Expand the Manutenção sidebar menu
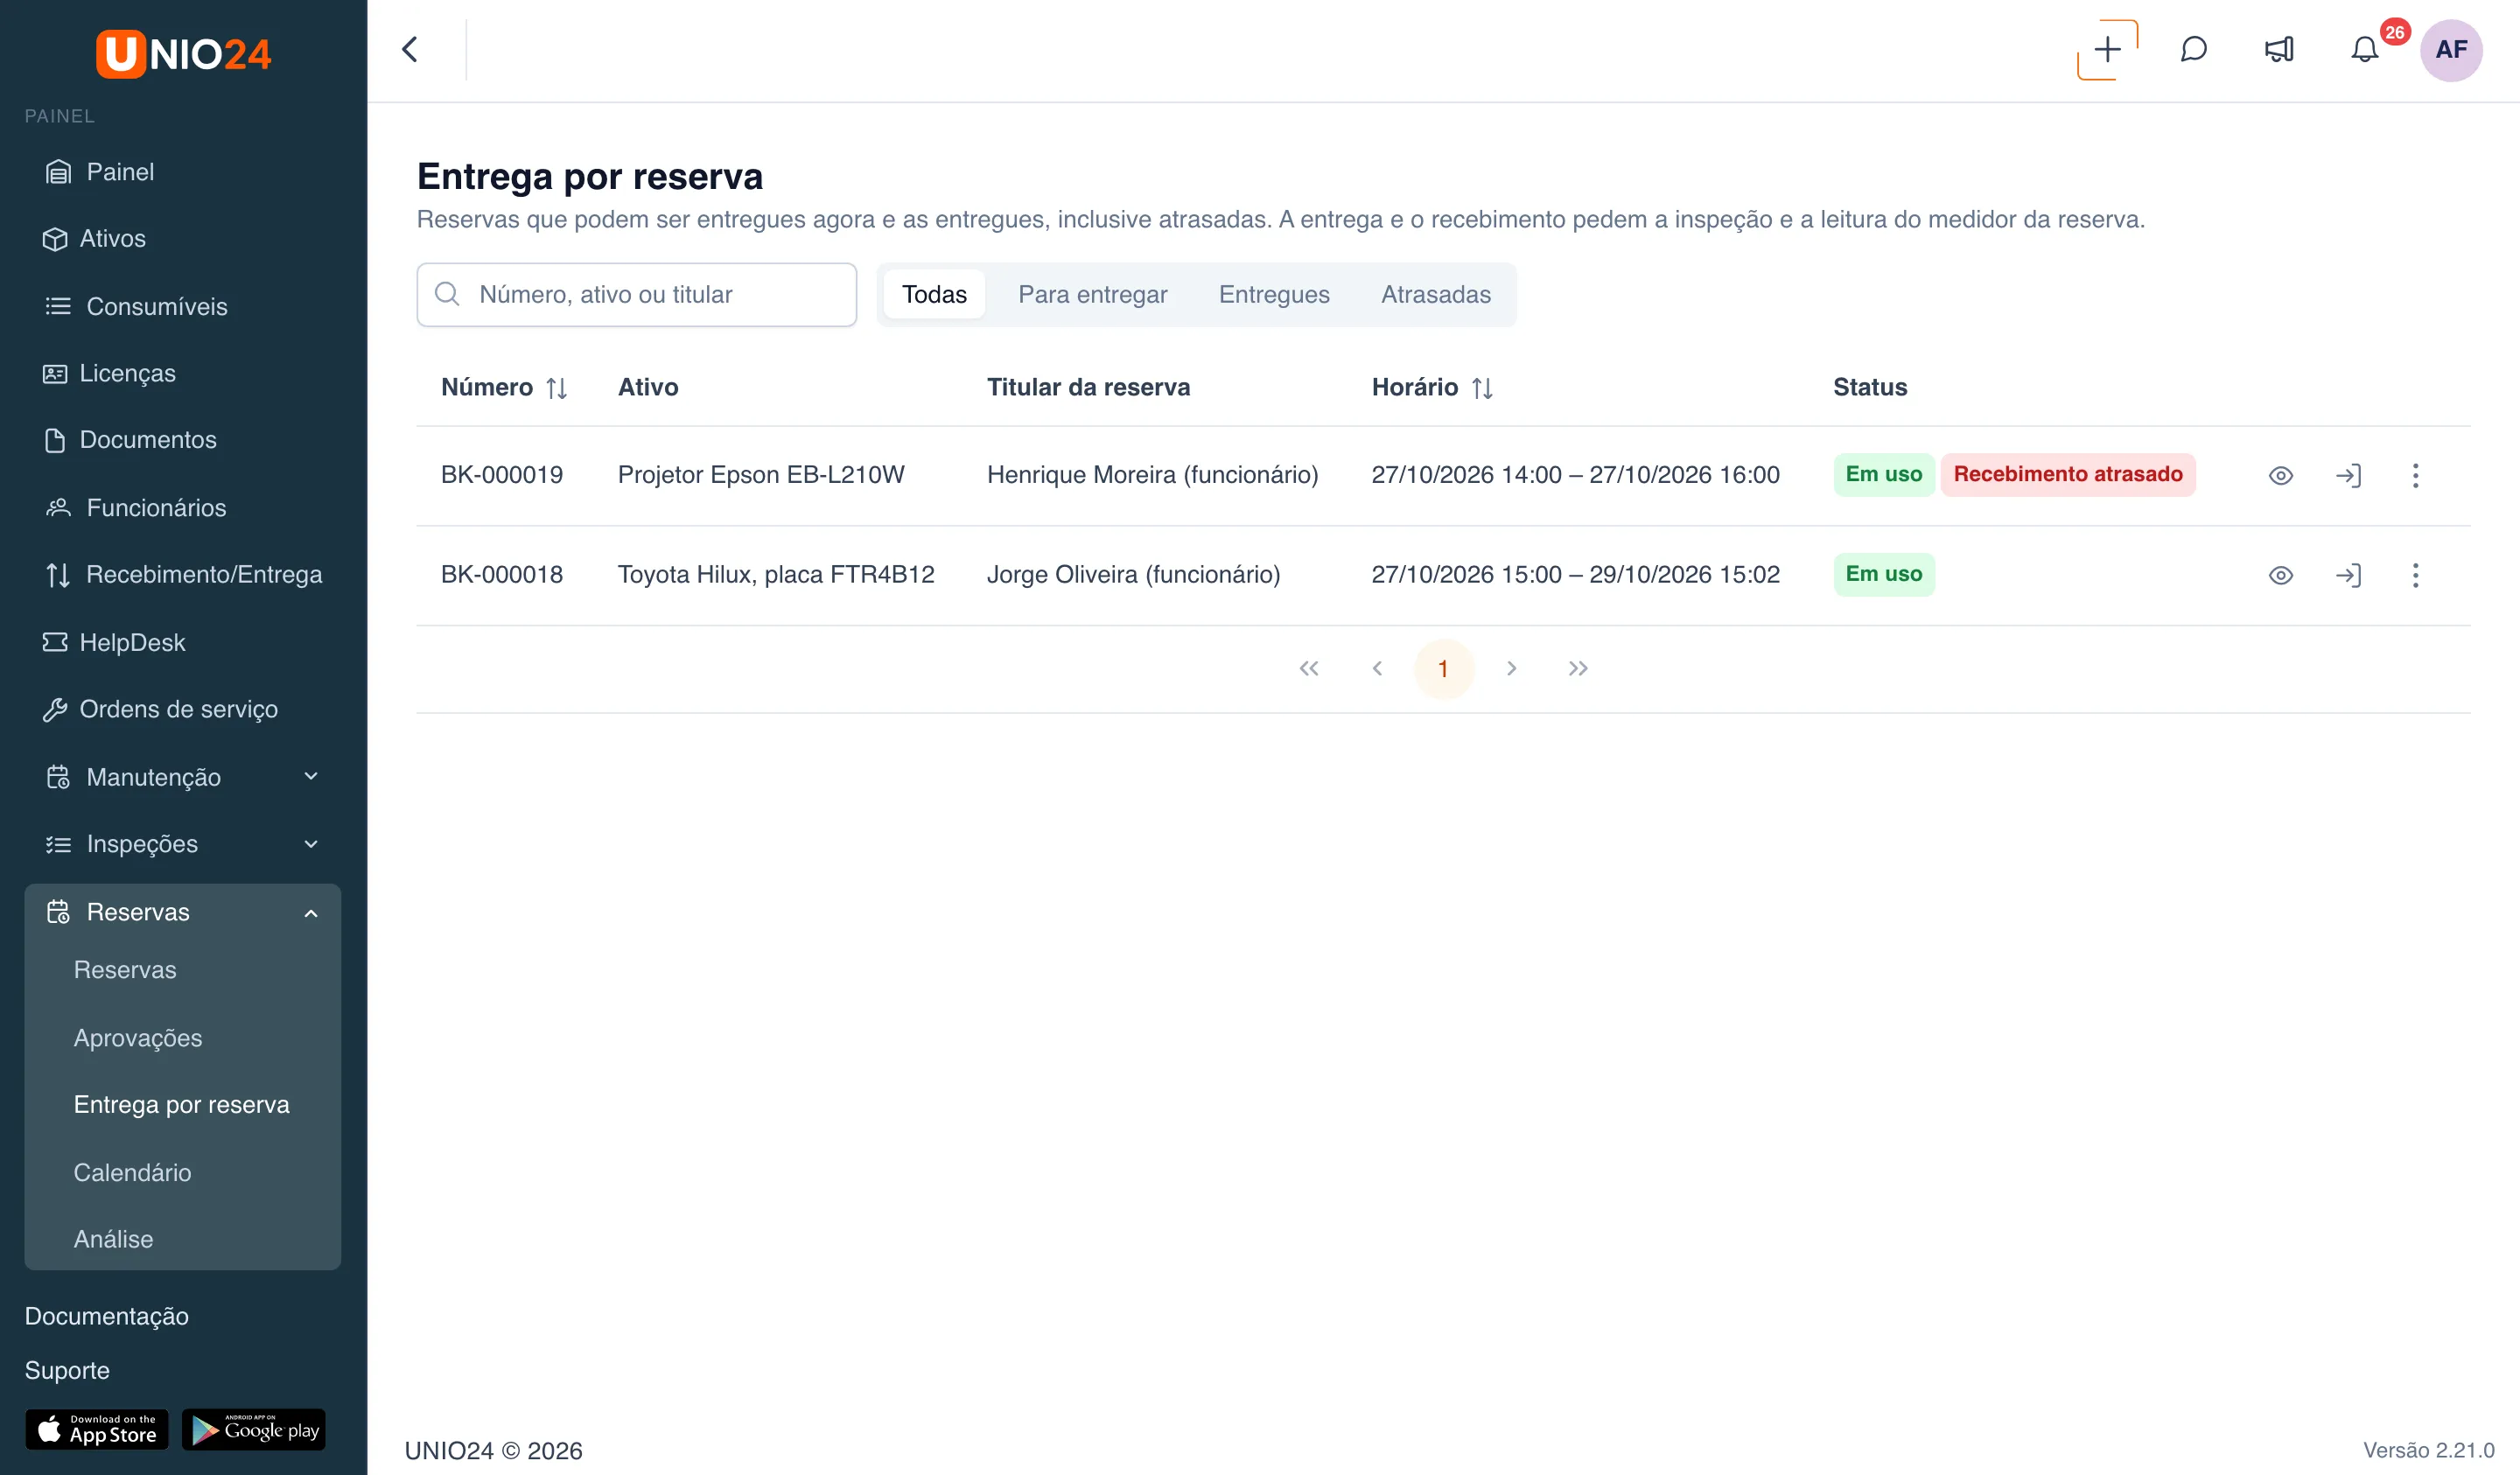This screenshot has width=2520, height=1475. (x=183, y=777)
